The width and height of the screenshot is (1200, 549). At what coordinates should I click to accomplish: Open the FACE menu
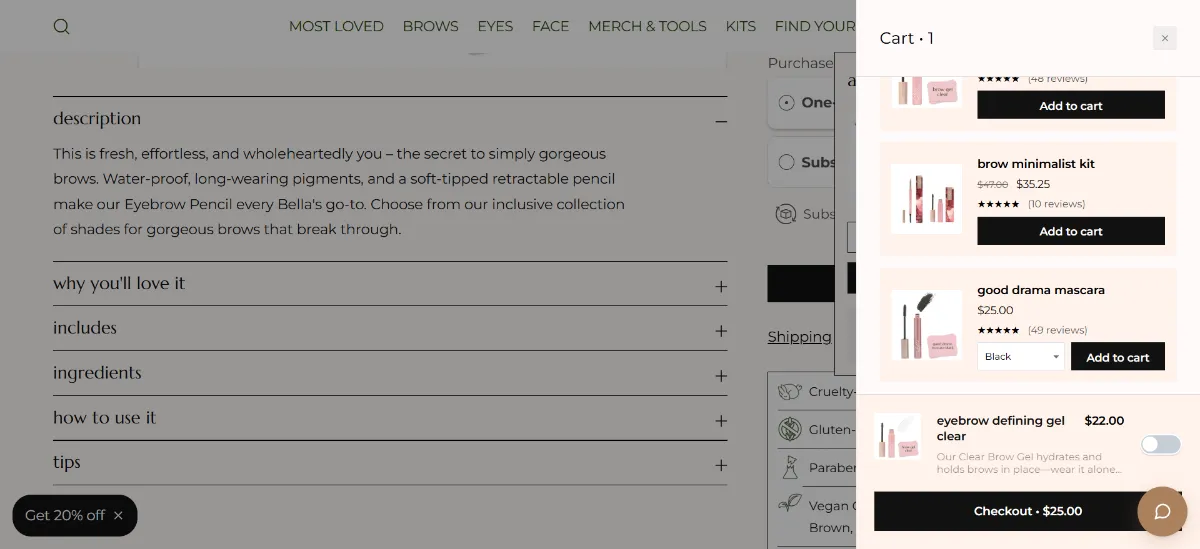coord(550,26)
